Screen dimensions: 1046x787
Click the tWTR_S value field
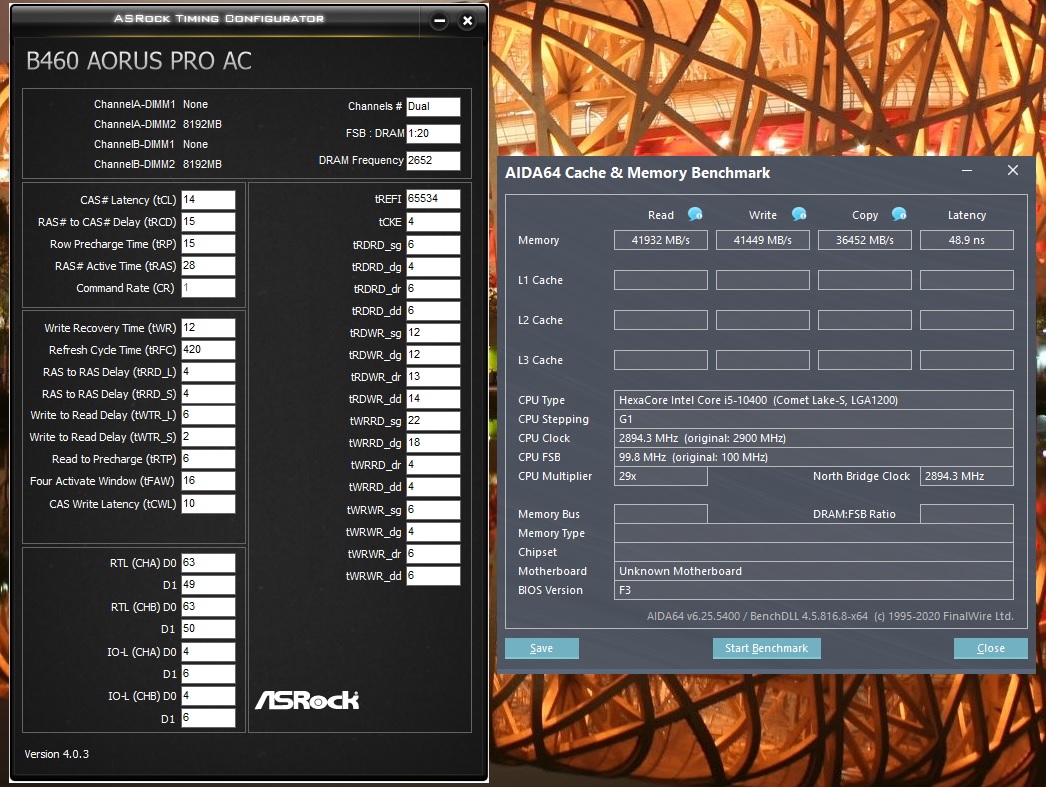click(208, 438)
